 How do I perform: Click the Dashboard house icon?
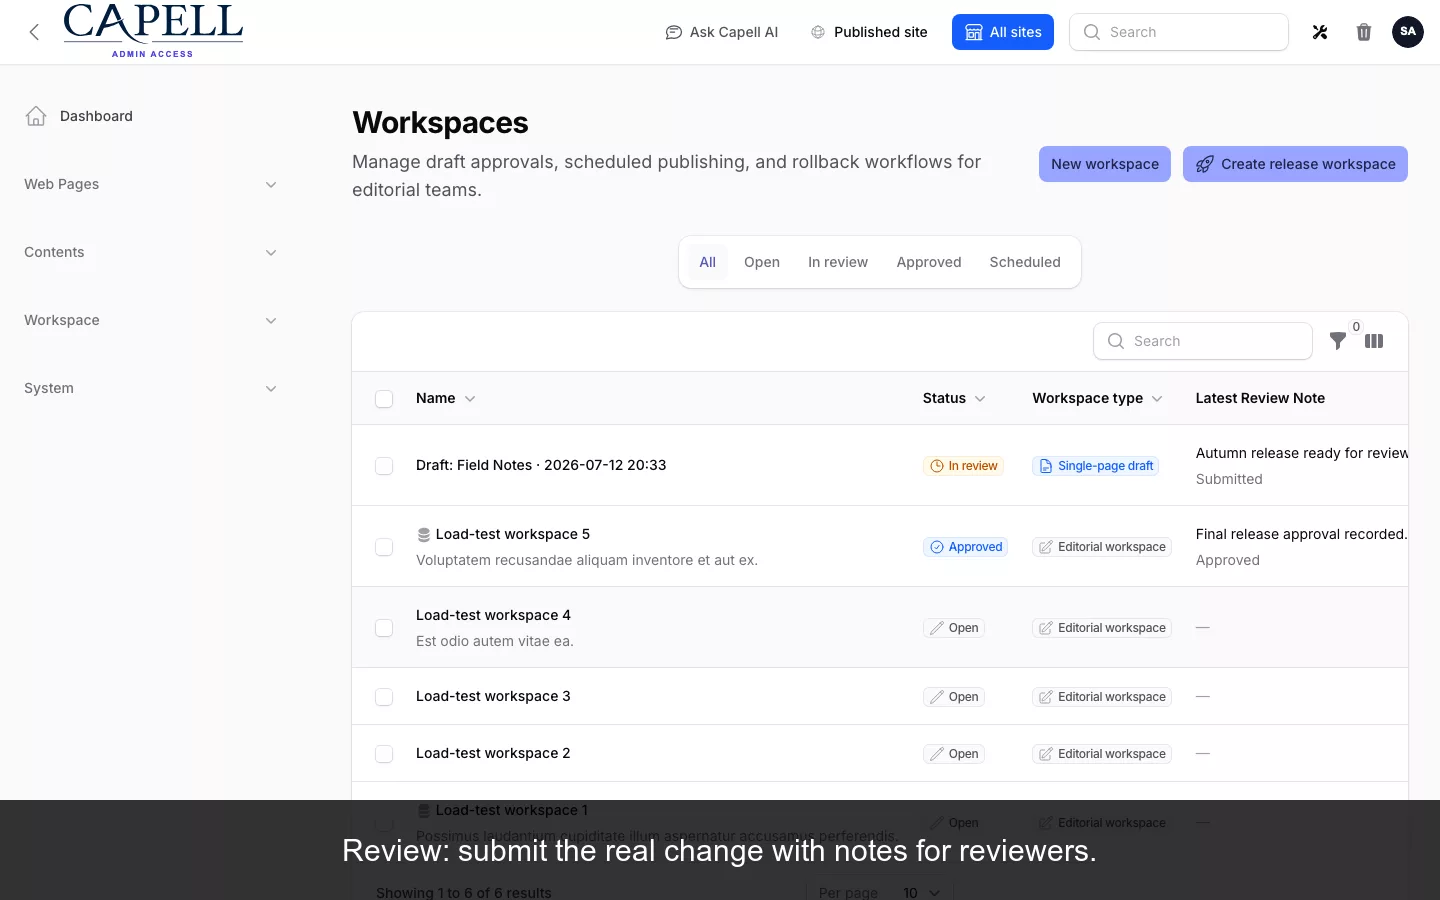(x=36, y=116)
